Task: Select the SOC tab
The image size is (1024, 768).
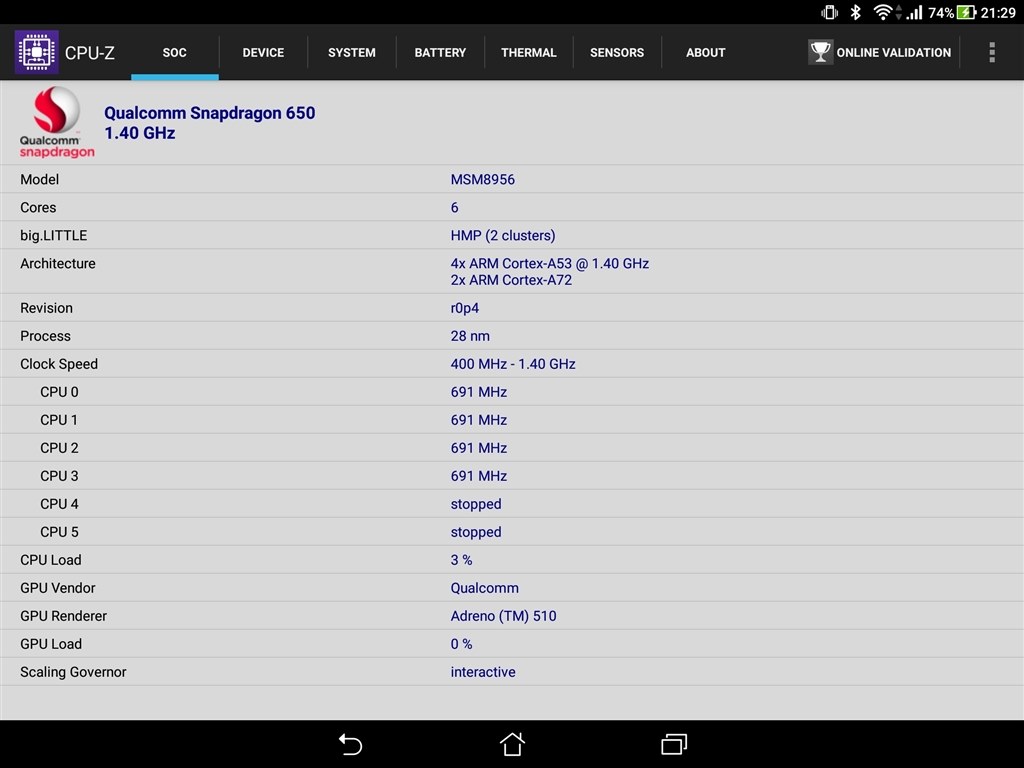Action: point(174,52)
